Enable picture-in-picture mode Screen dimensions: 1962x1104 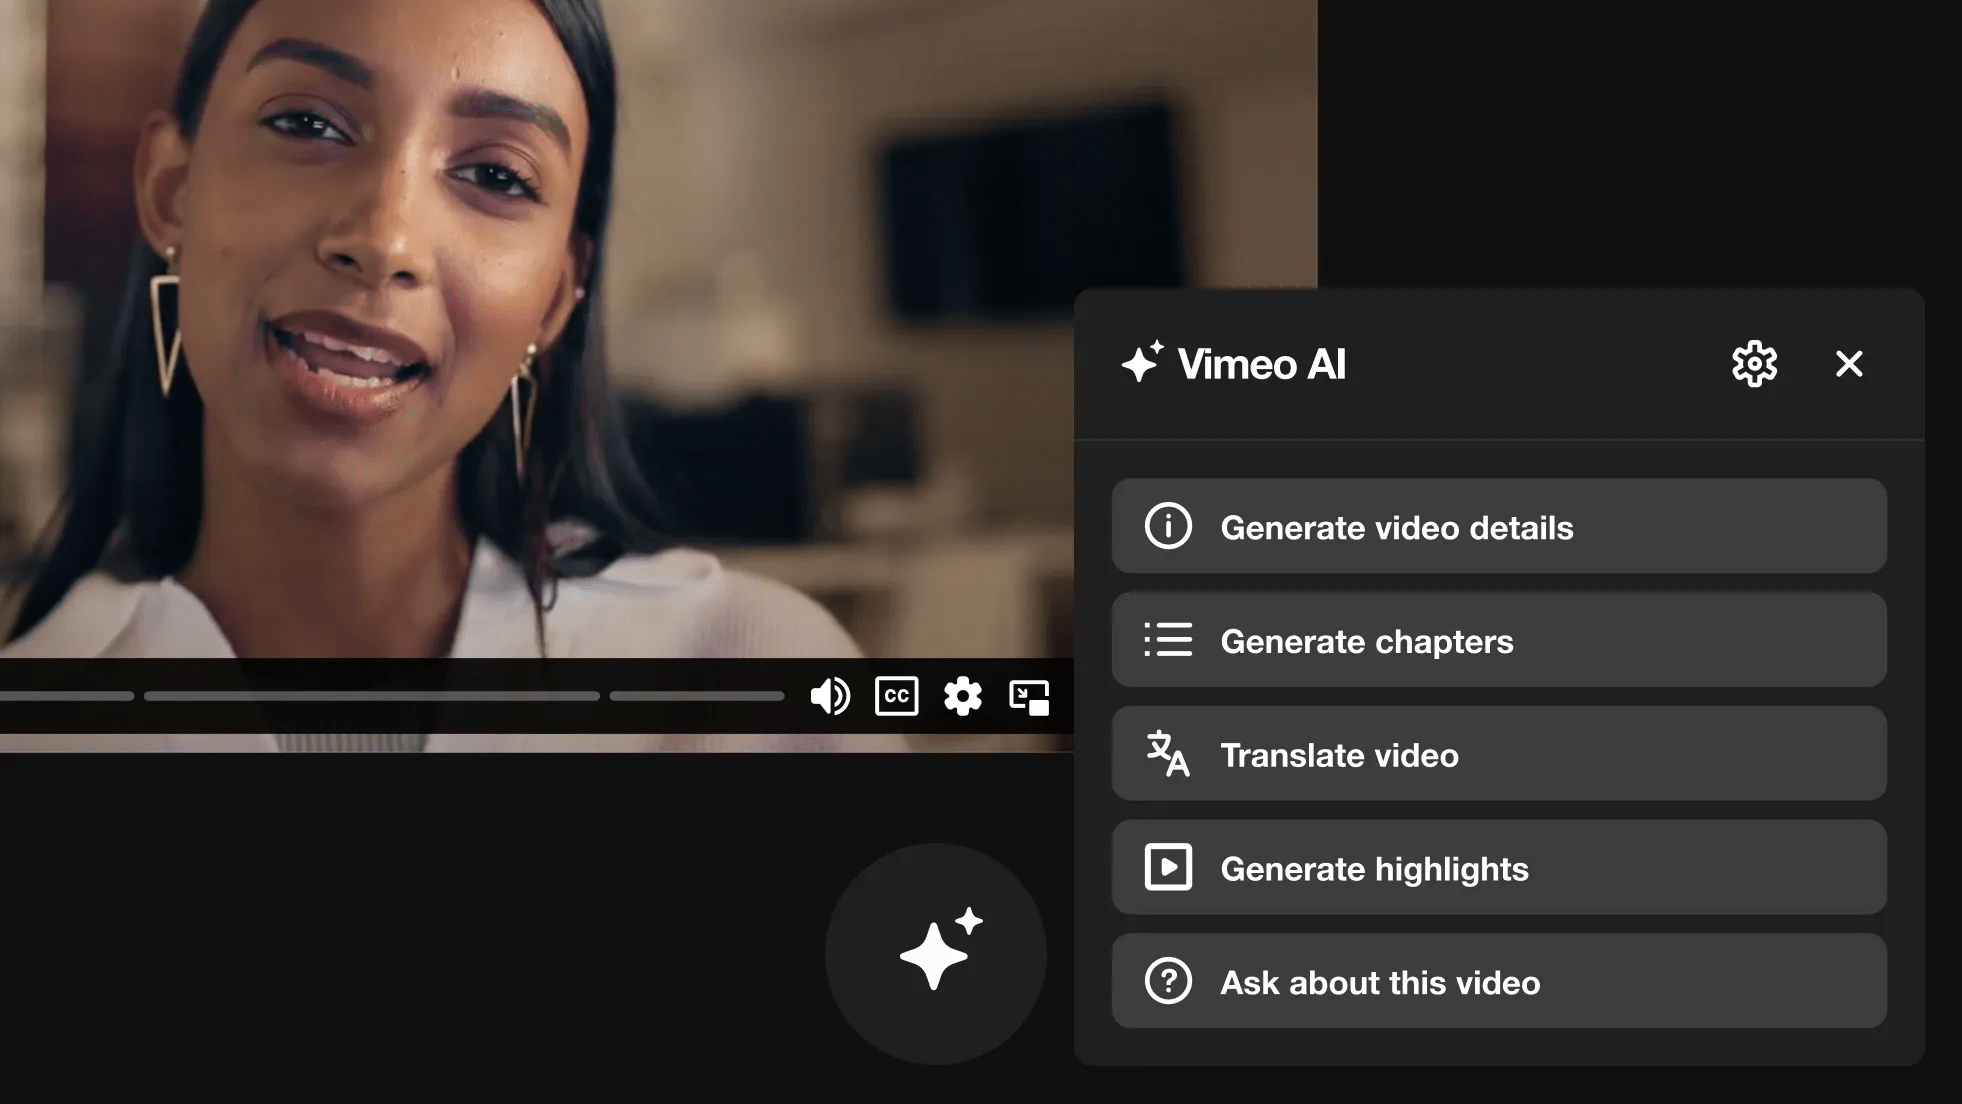(x=1029, y=697)
